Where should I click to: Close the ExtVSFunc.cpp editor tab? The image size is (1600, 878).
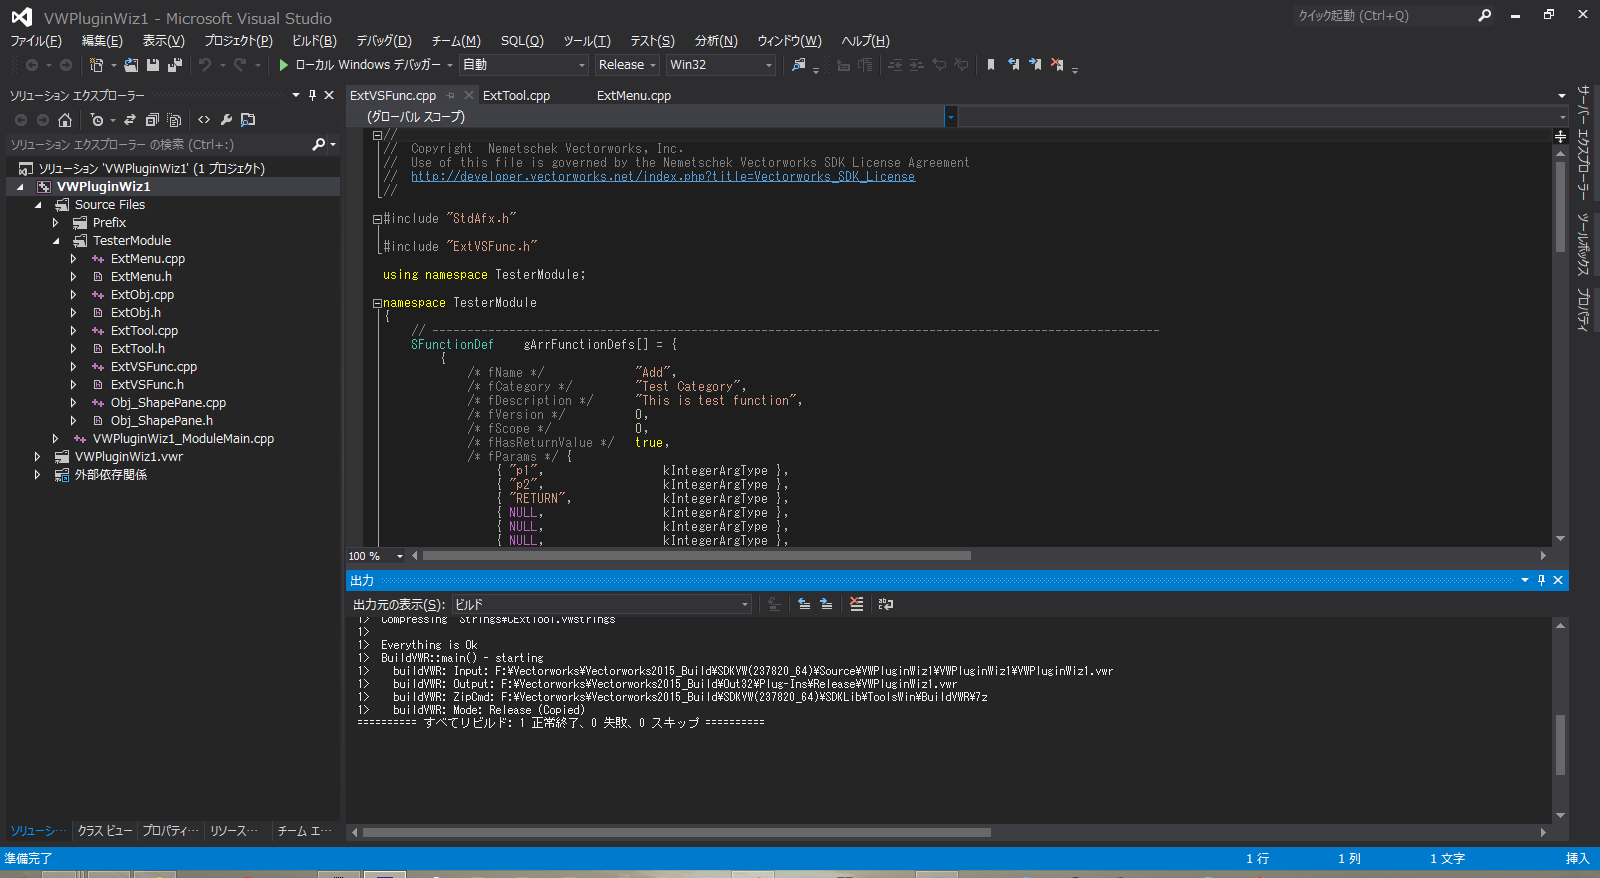click(468, 96)
